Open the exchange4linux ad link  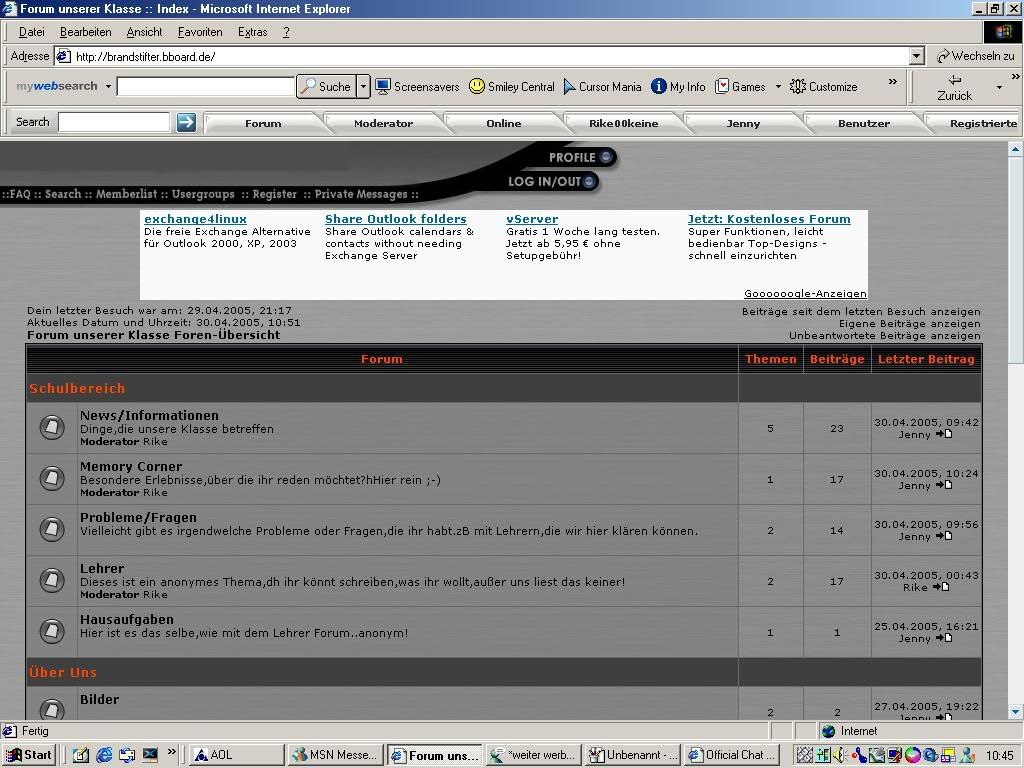(195, 219)
